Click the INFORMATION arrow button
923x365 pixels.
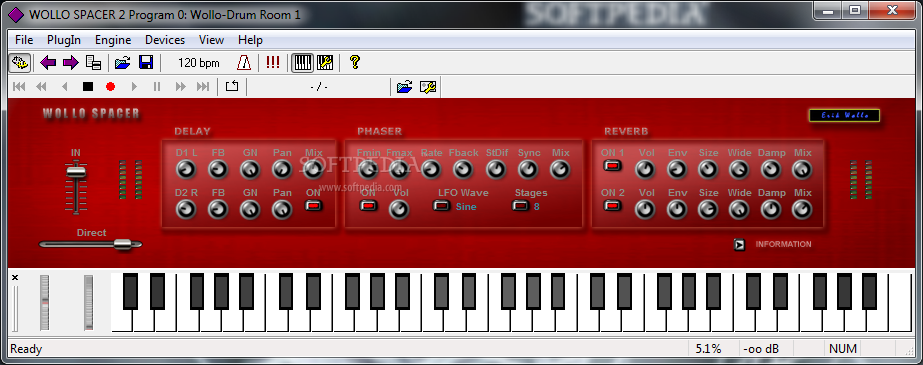(x=740, y=244)
